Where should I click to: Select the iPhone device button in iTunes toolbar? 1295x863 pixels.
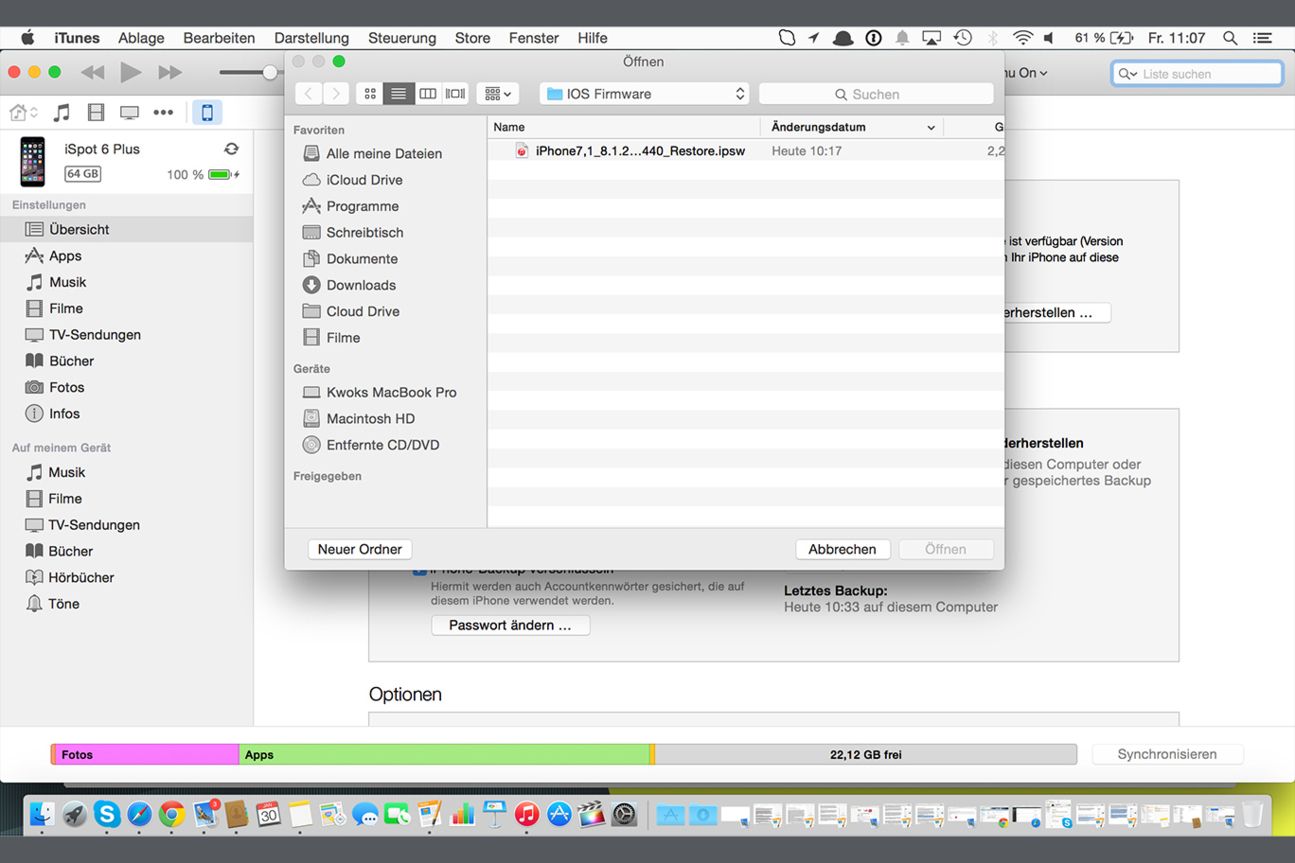tap(207, 112)
